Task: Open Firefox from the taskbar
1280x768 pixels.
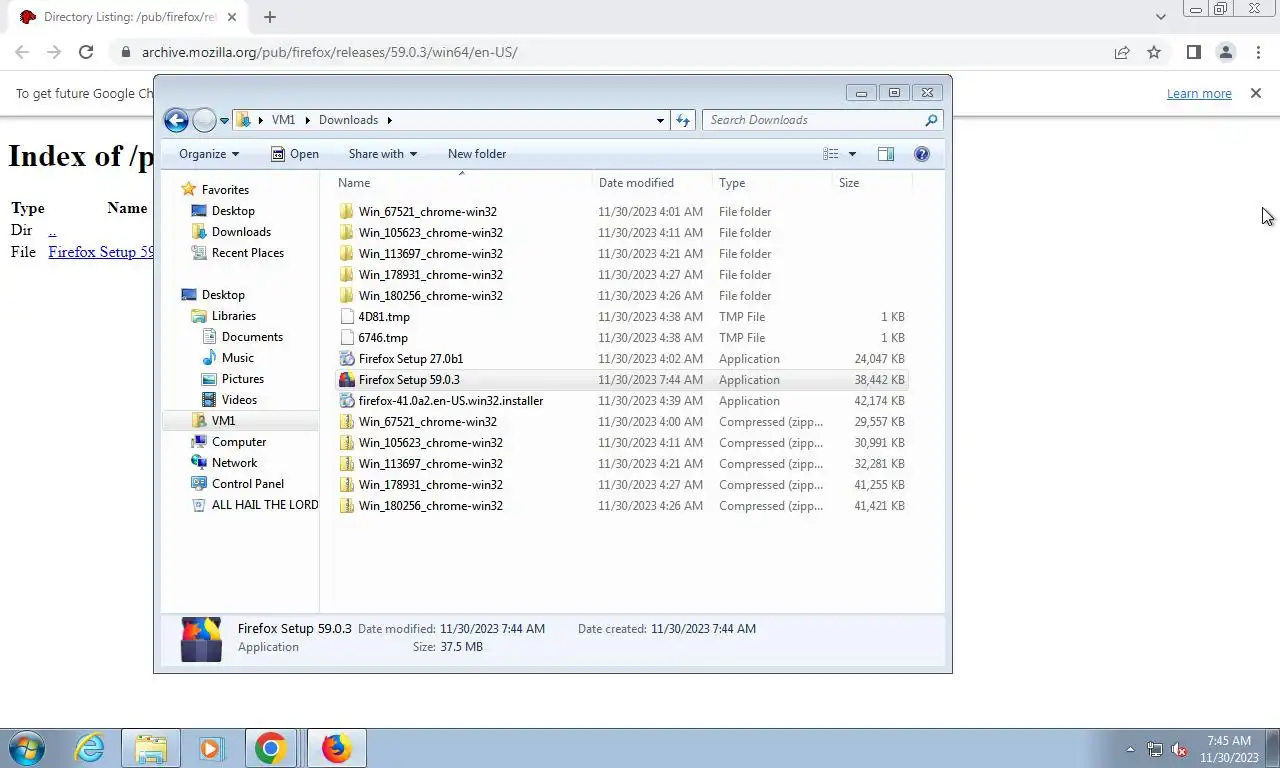Action: 337,748
